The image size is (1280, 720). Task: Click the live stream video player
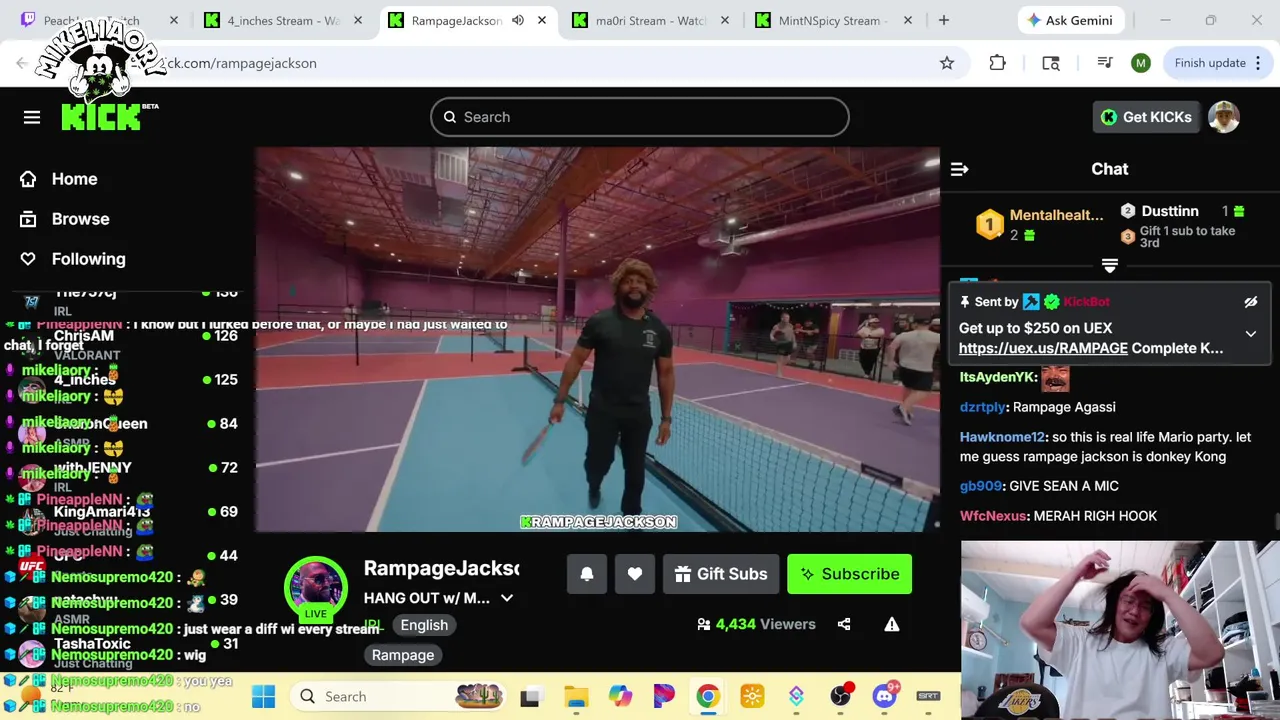point(598,340)
